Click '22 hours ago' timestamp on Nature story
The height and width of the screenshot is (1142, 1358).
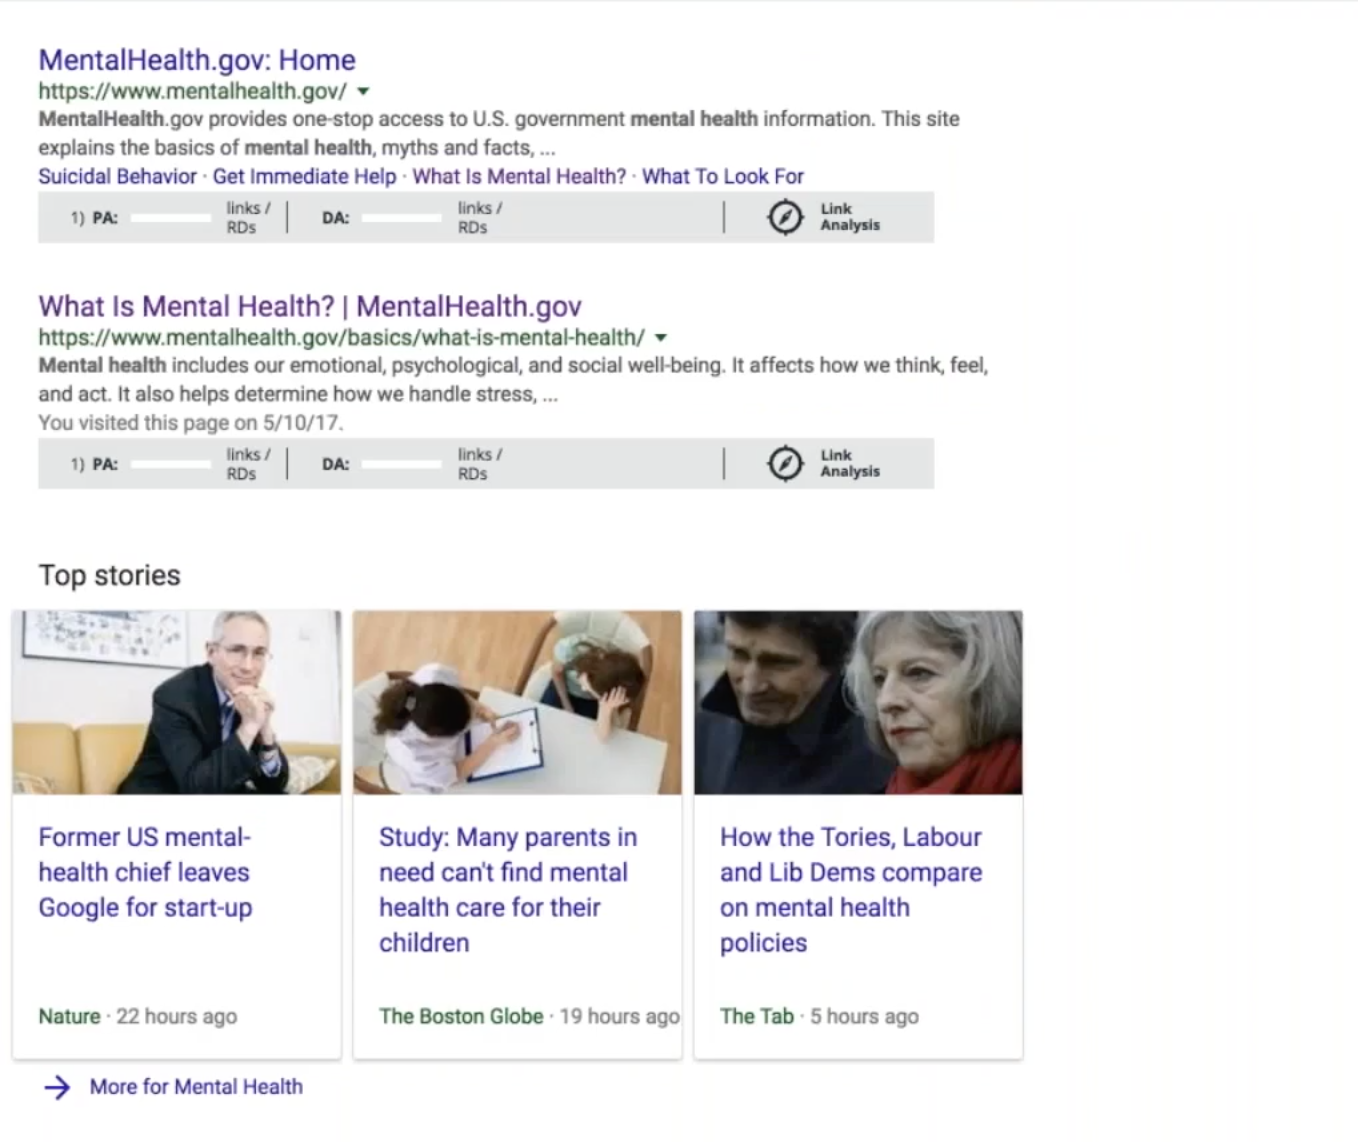click(177, 1016)
